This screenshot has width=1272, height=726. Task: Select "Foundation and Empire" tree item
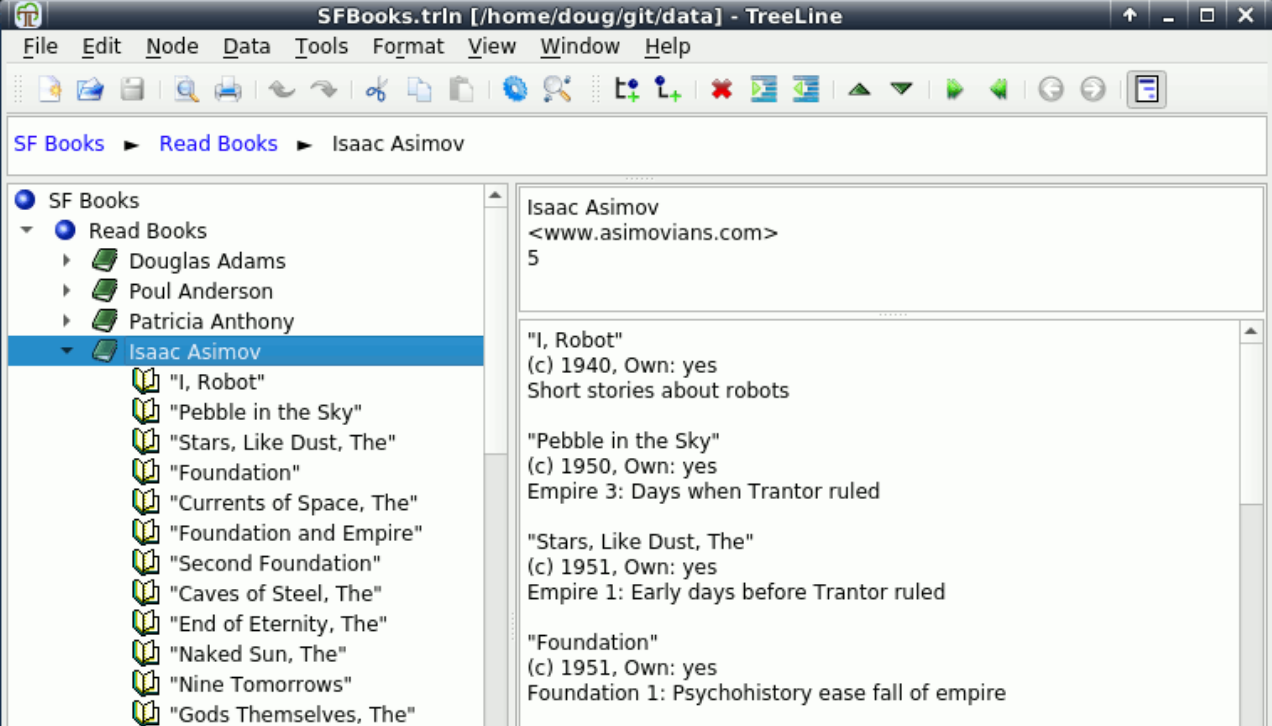pos(296,533)
